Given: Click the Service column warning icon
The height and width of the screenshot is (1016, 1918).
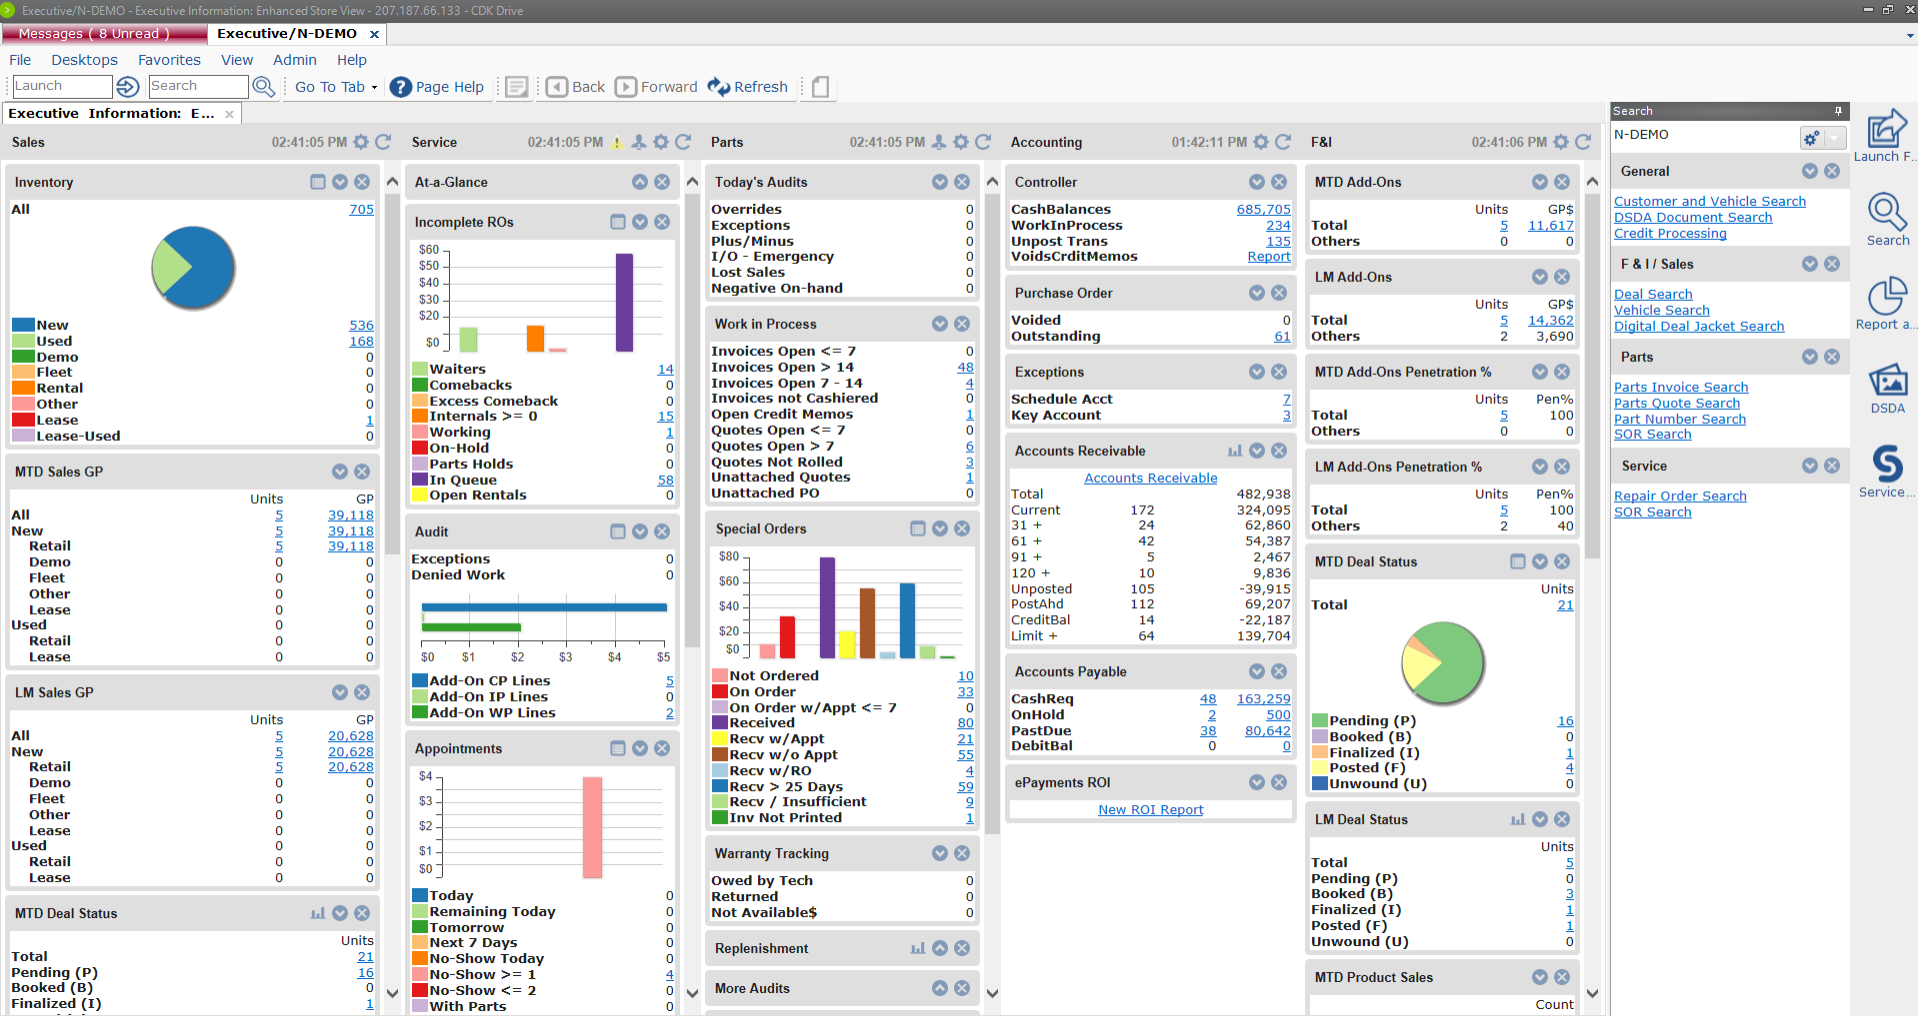Looking at the screenshot, I should (617, 142).
